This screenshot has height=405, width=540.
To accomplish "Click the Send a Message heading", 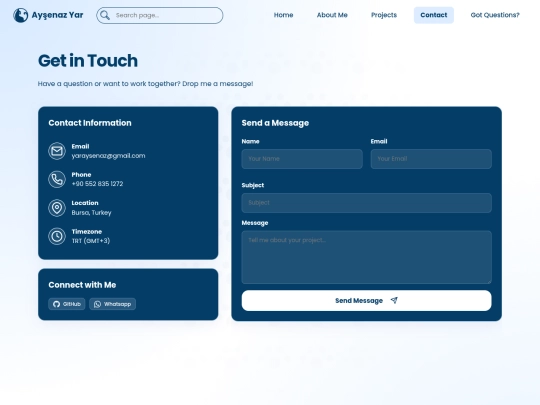I will point(275,123).
